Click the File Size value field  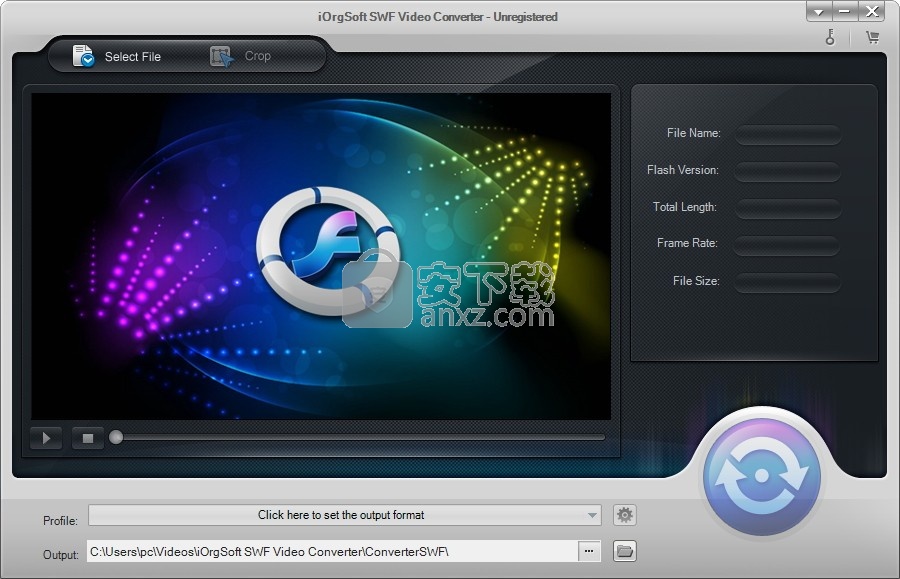click(788, 282)
